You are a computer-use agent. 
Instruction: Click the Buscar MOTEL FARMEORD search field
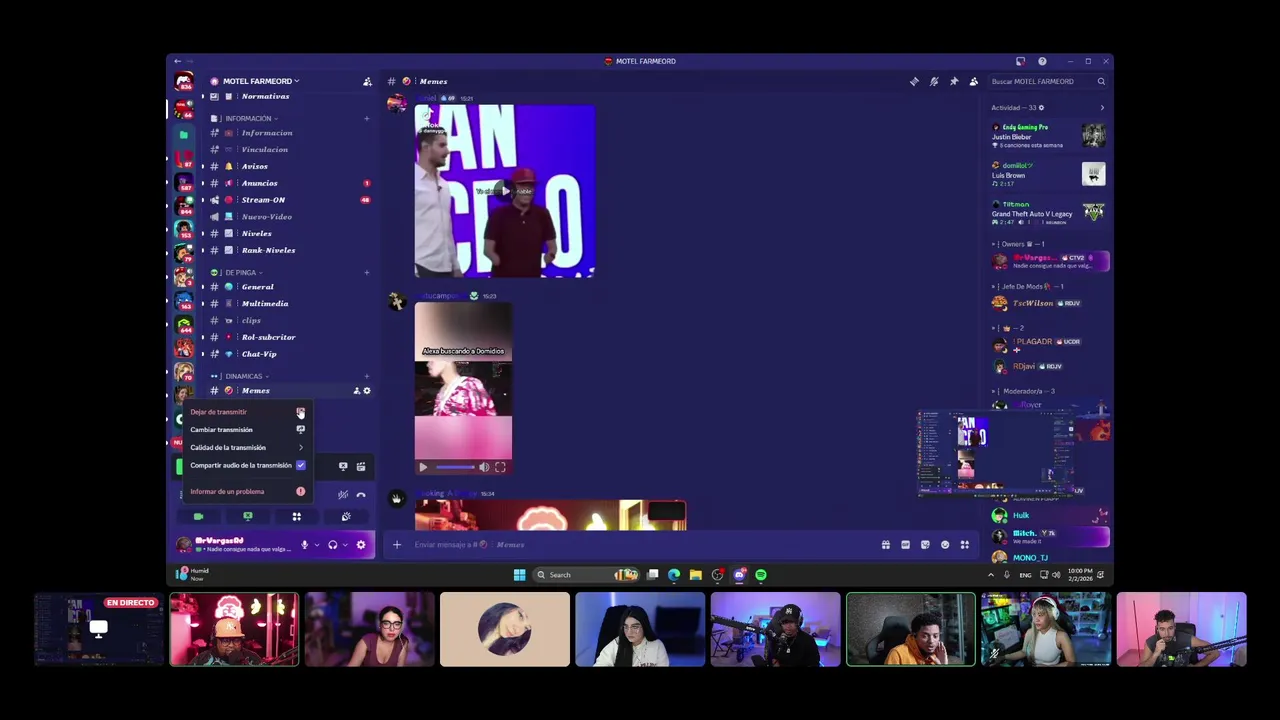click(1047, 81)
